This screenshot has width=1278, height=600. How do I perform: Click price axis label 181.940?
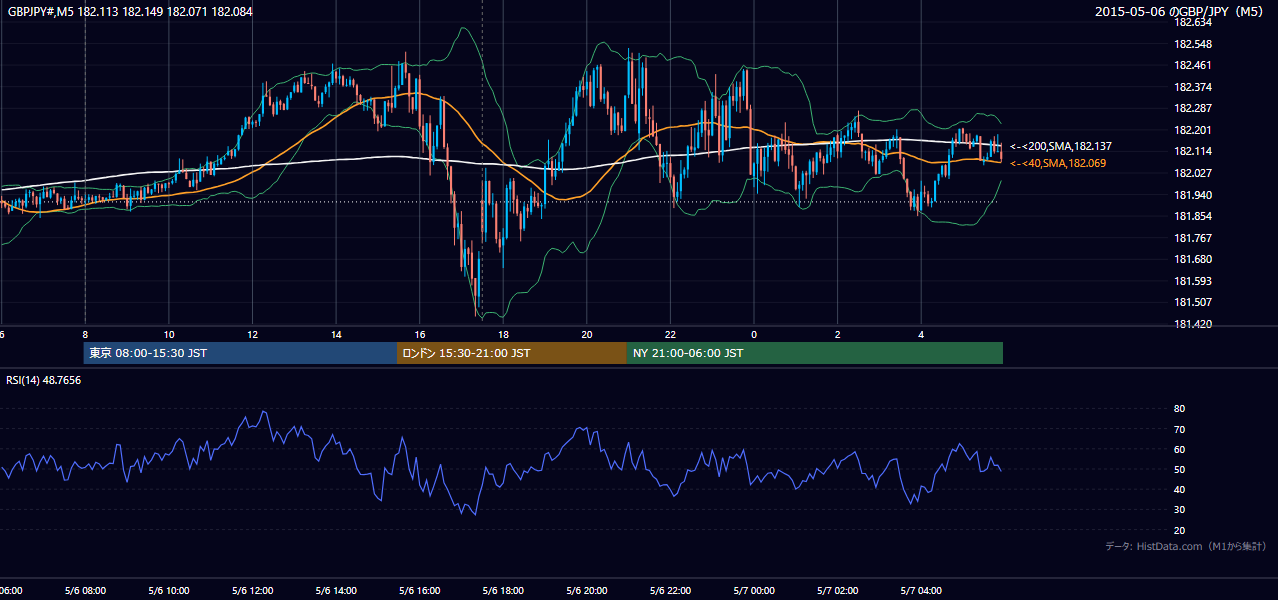tap(1191, 195)
